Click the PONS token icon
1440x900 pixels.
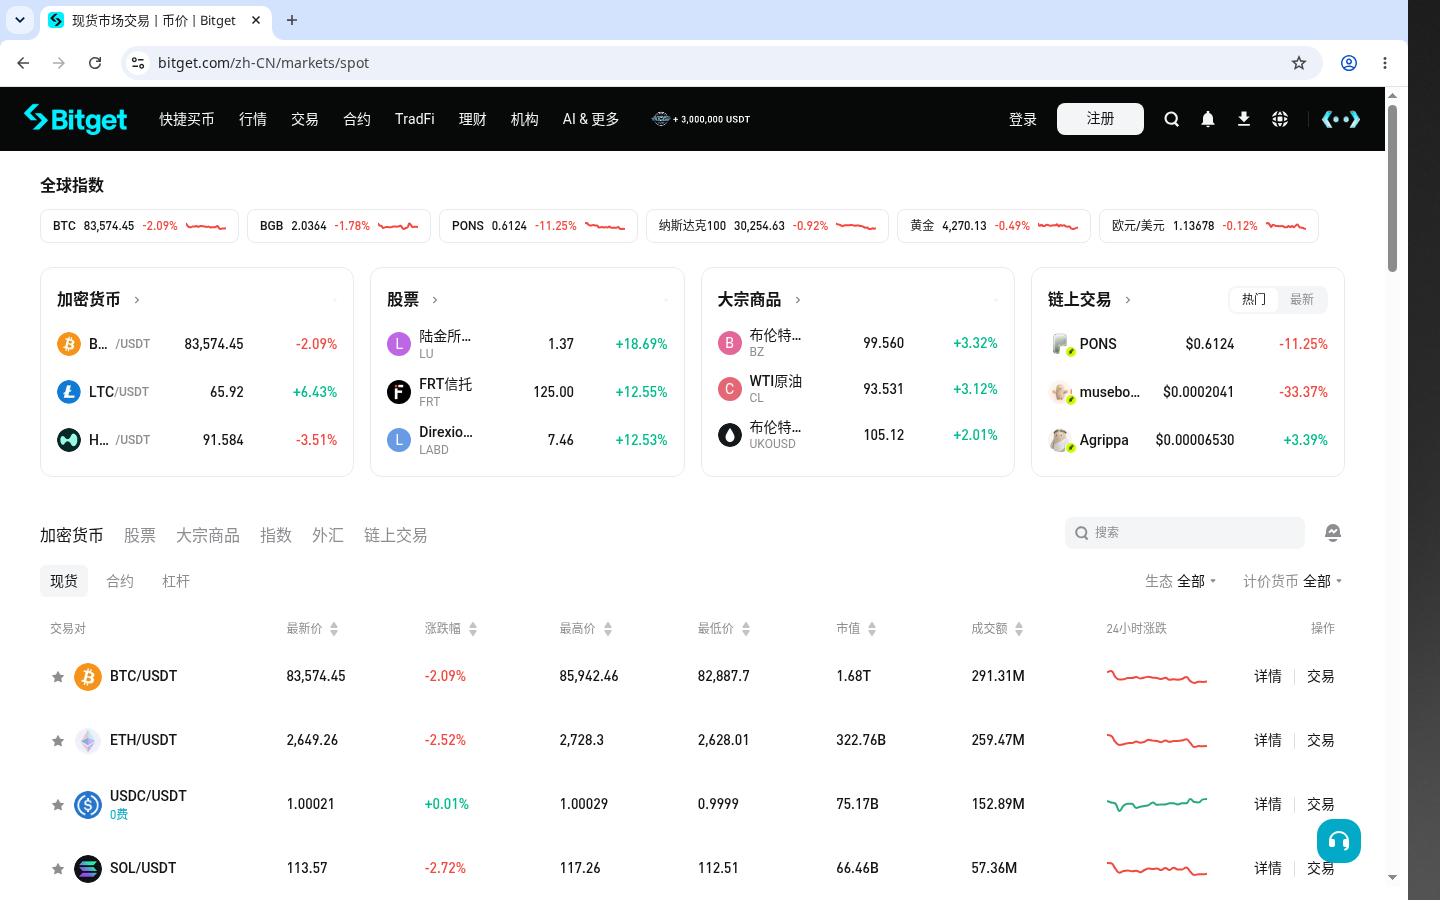[1060, 344]
